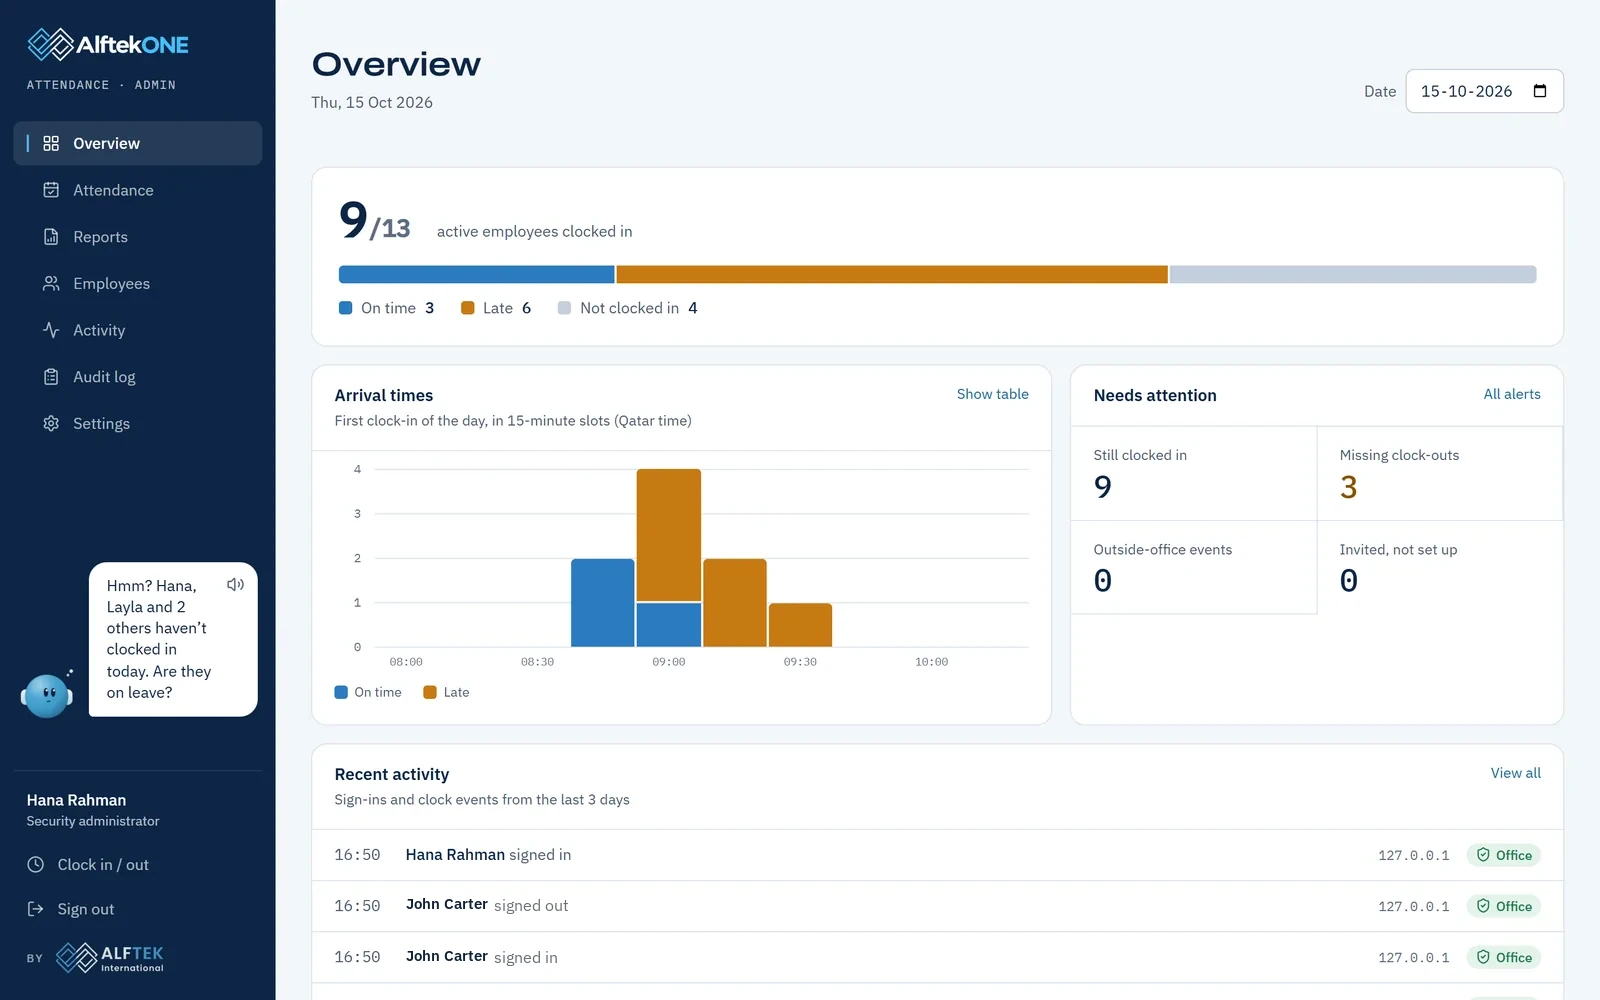
Task: Open Settings label in the sidebar
Action: click(x=101, y=423)
